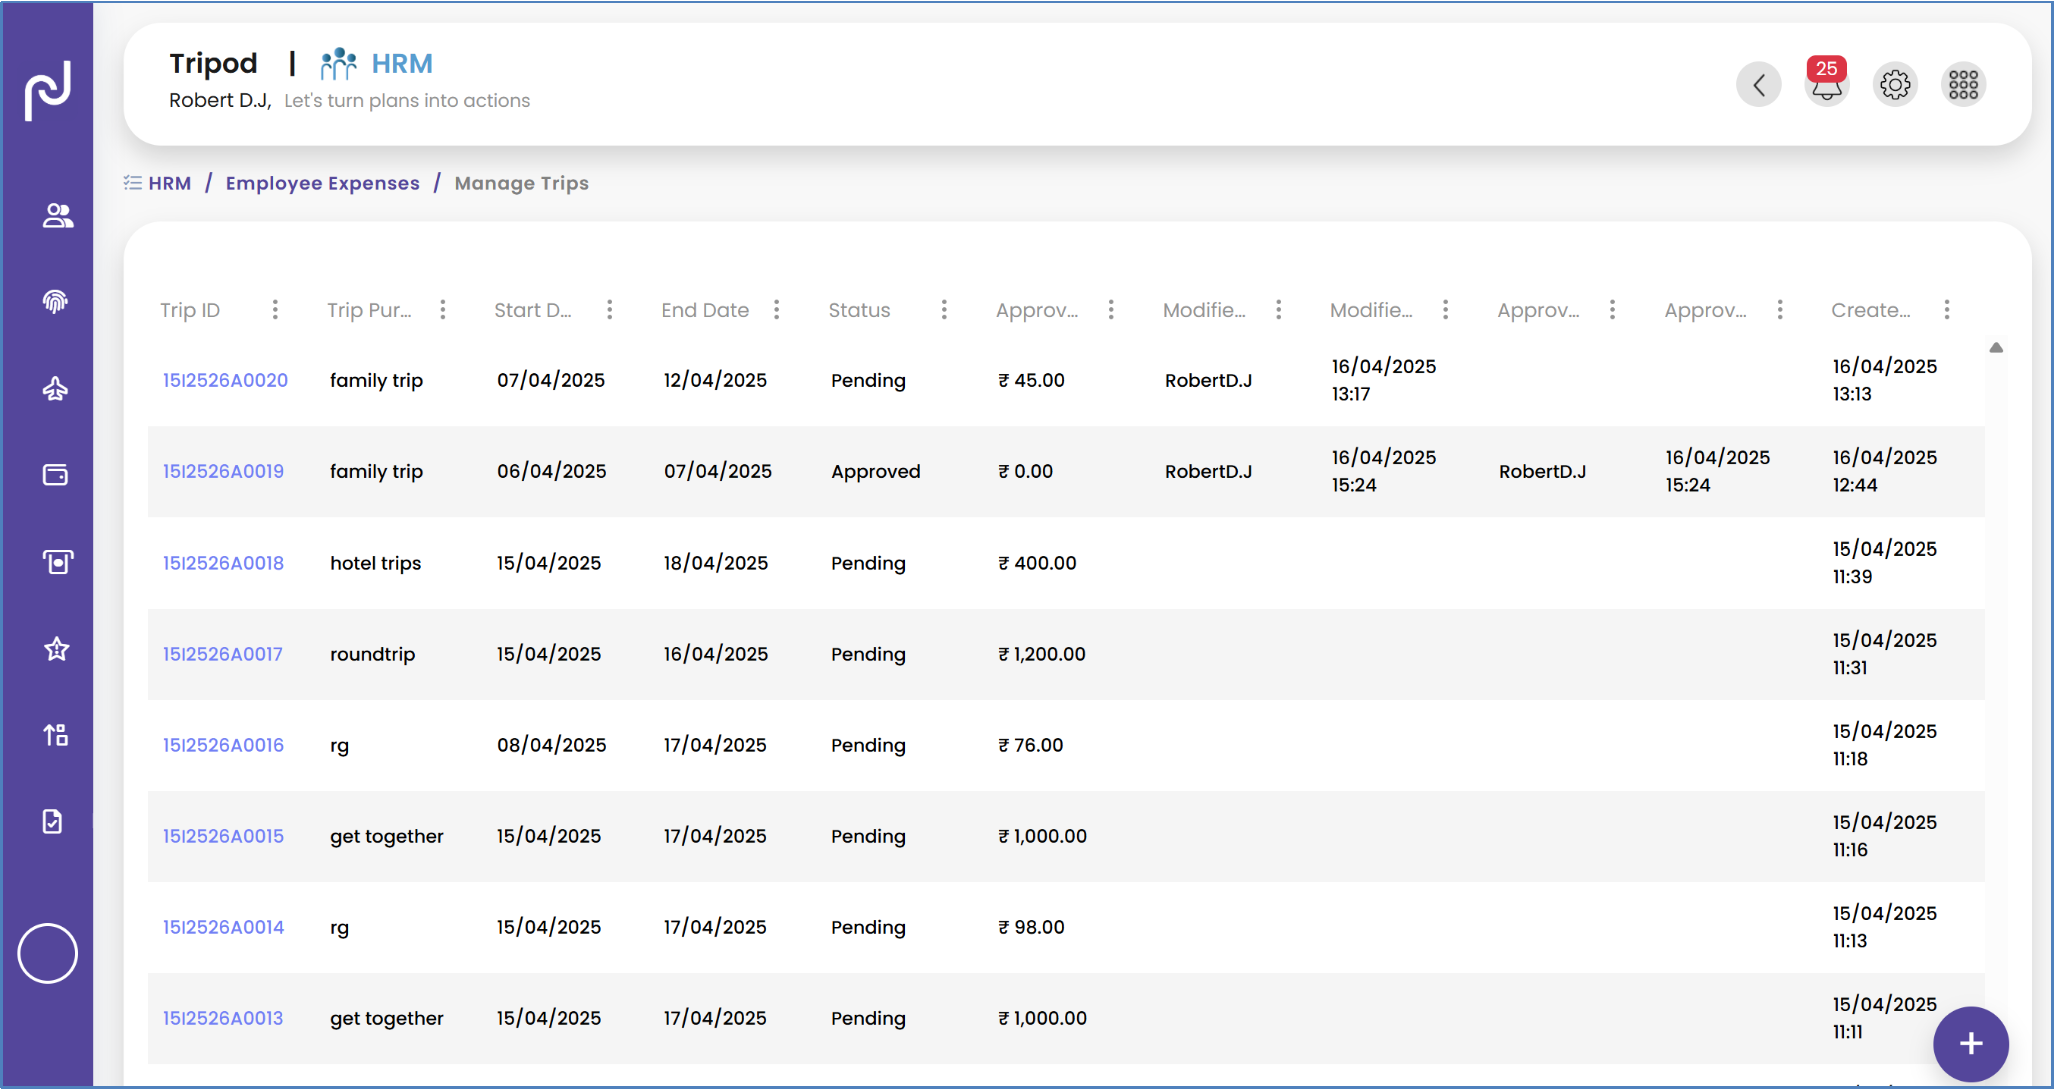Open first Modifie... column options menu
Screen dimensions: 2056x1090
click(1278, 310)
